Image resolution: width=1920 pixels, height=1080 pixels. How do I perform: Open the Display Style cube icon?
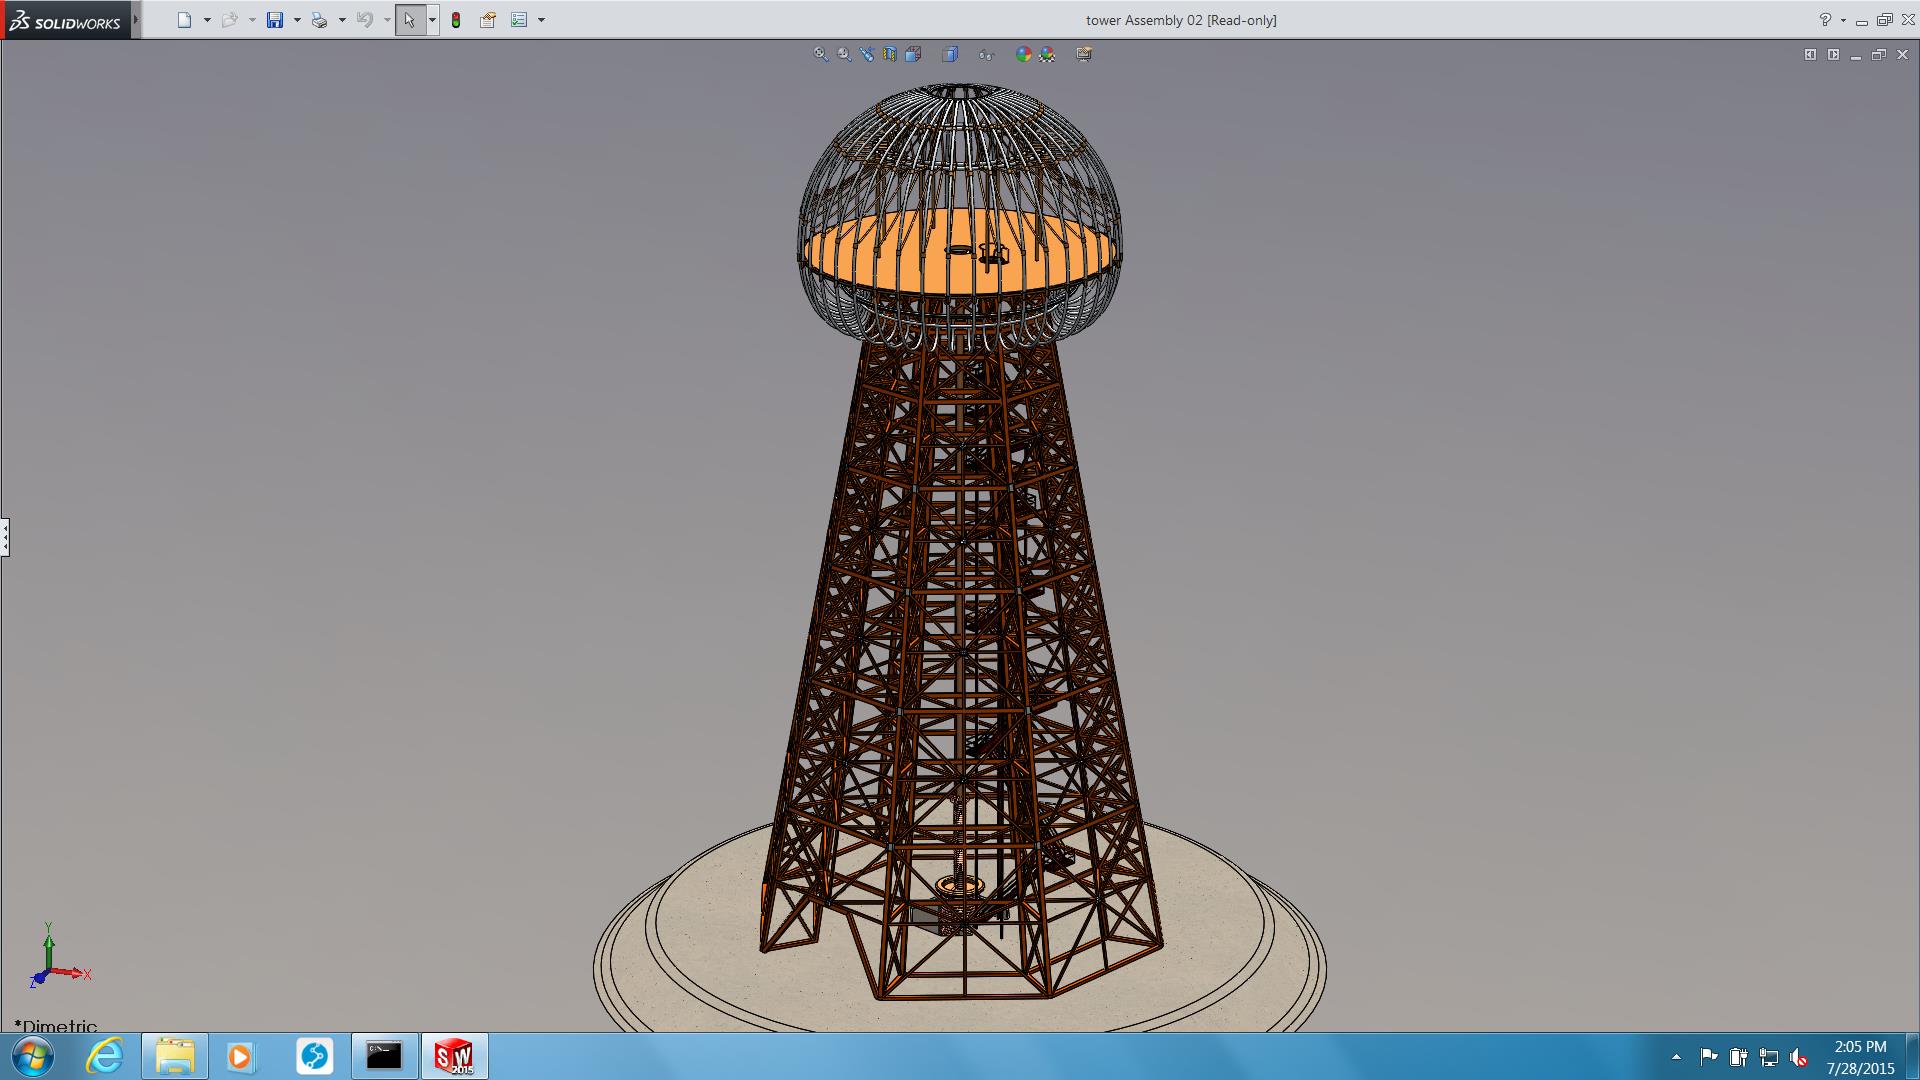(x=950, y=54)
